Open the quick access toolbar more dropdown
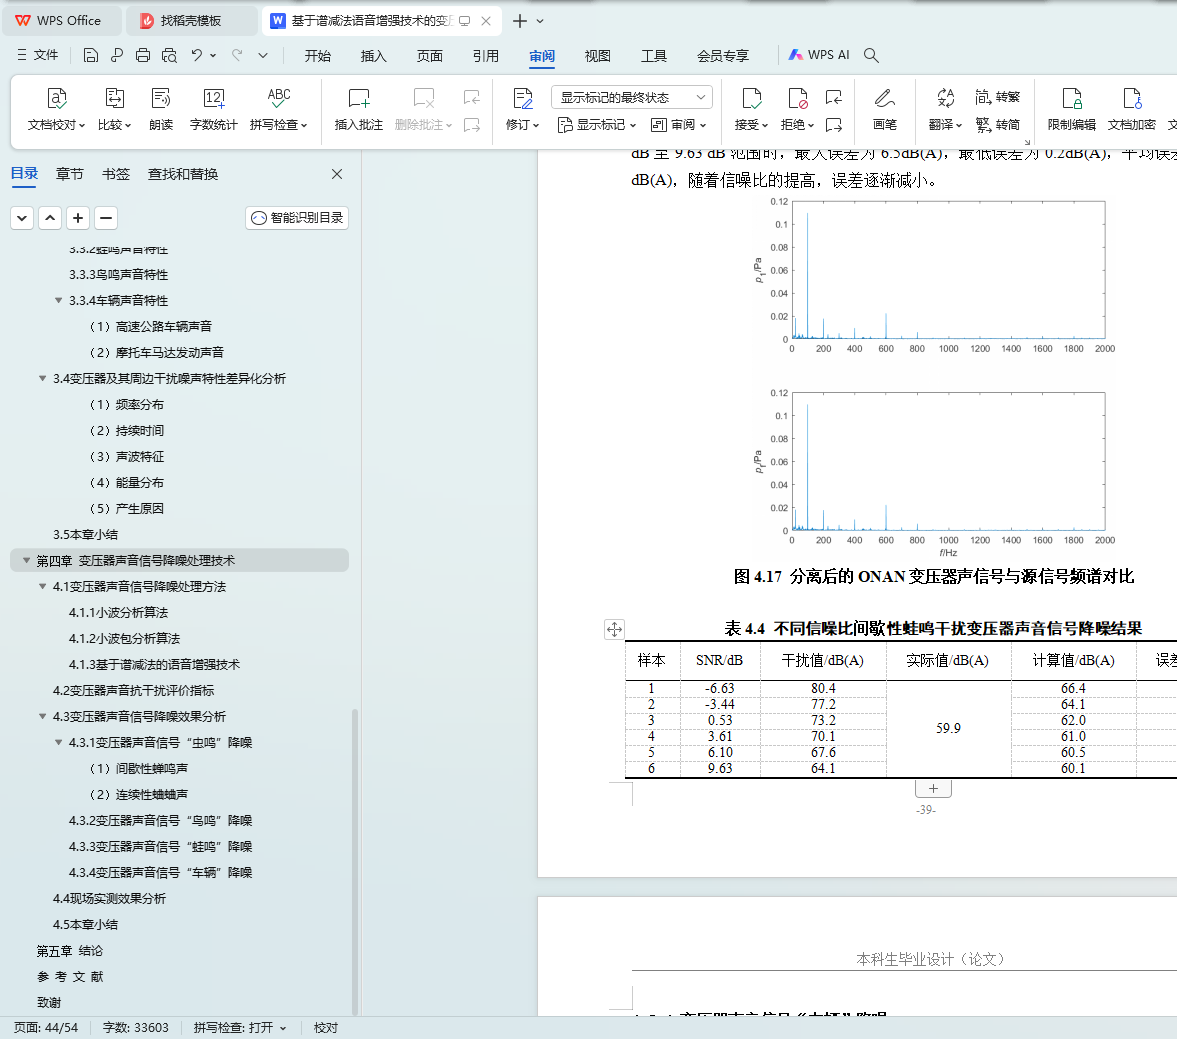 click(x=263, y=55)
